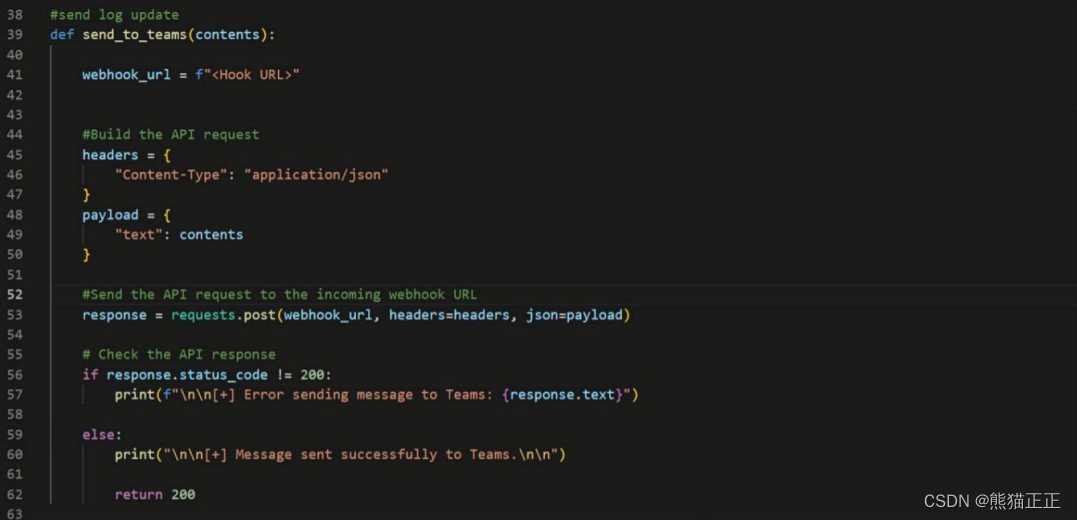Click line number 39 in the gutter
This screenshot has width=1077, height=520.
point(14,35)
